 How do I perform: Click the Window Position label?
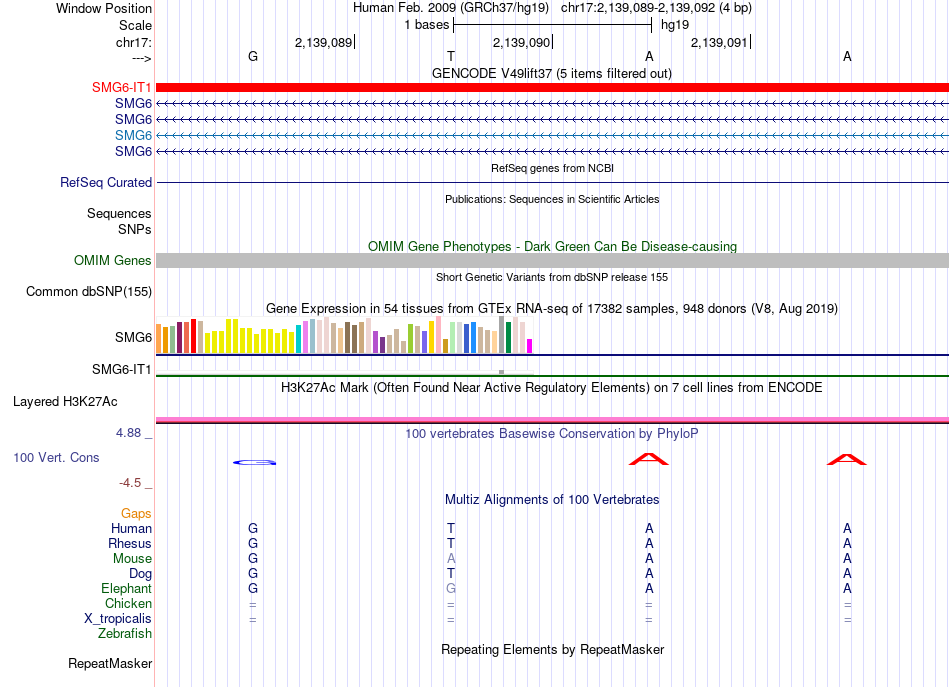tap(104, 8)
